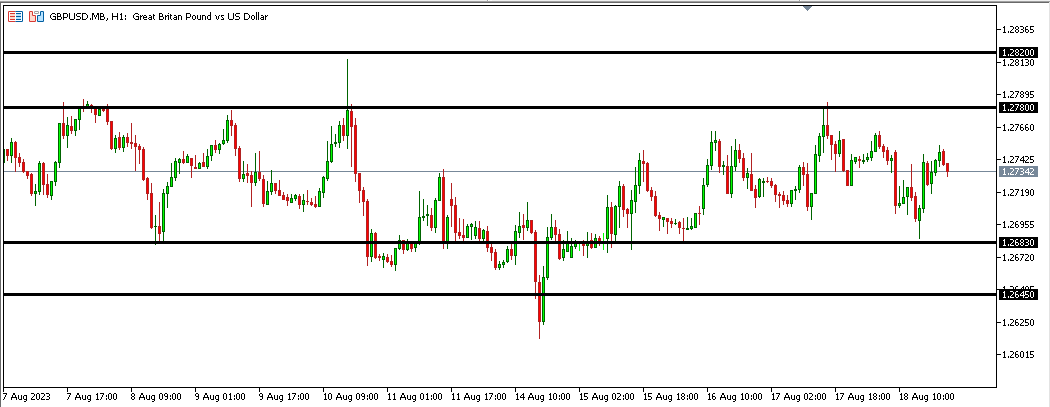Click the 1.26955 price scale value
Screen dimensions: 1050x407
1019,224
